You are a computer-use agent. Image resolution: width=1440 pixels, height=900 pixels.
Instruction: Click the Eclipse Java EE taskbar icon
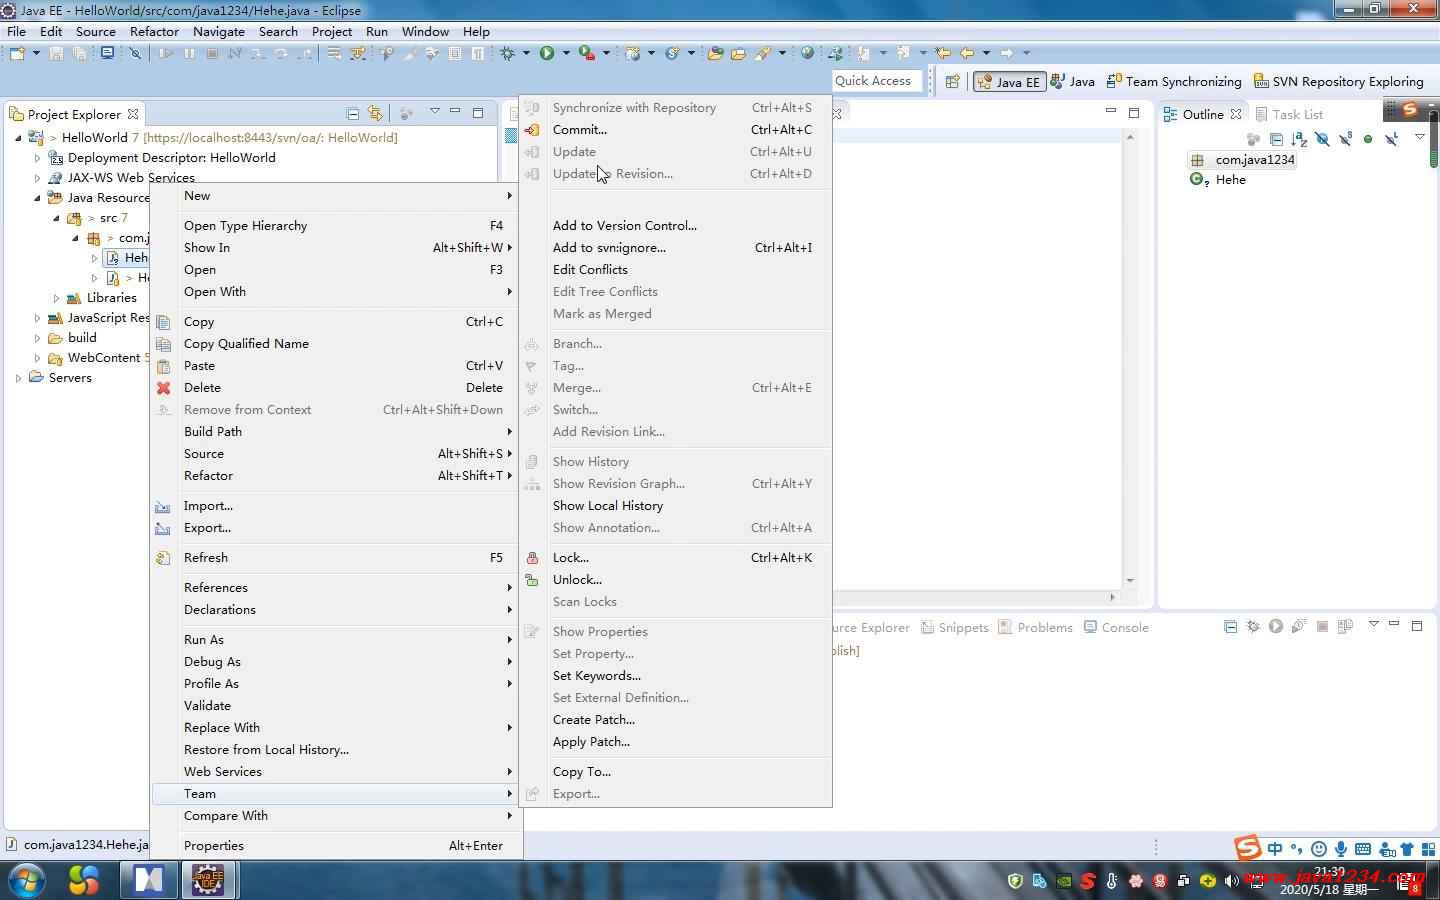208,880
